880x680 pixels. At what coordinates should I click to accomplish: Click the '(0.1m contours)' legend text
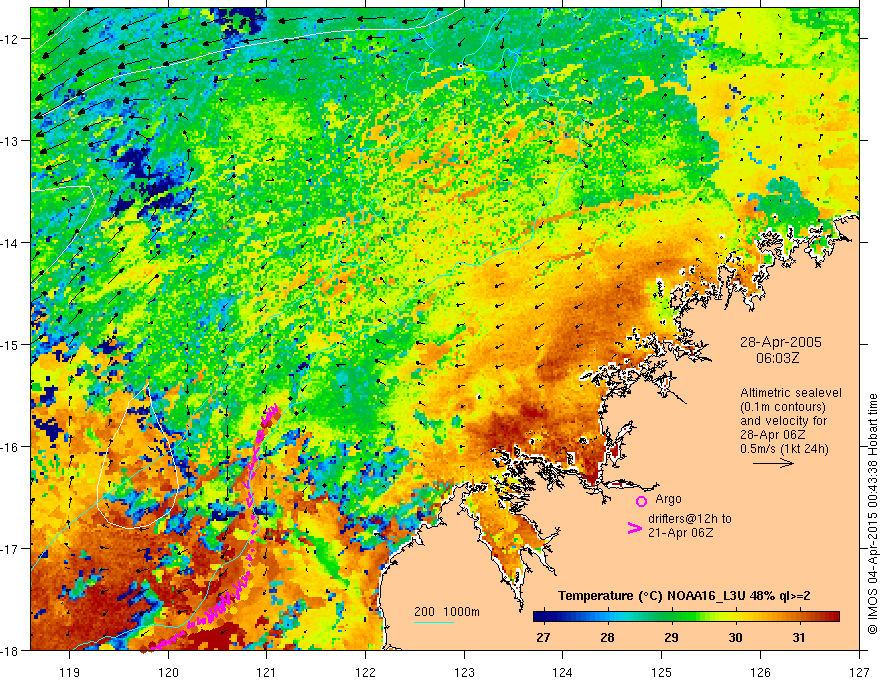click(783, 407)
